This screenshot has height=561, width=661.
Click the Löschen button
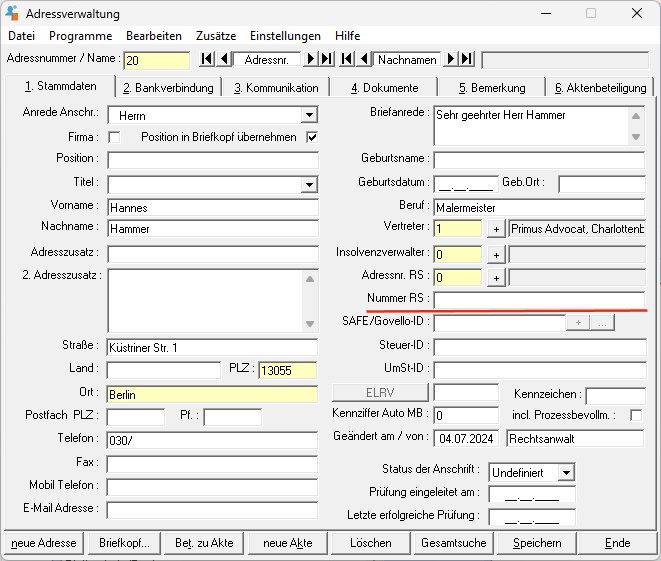pyautogui.click(x=371, y=543)
